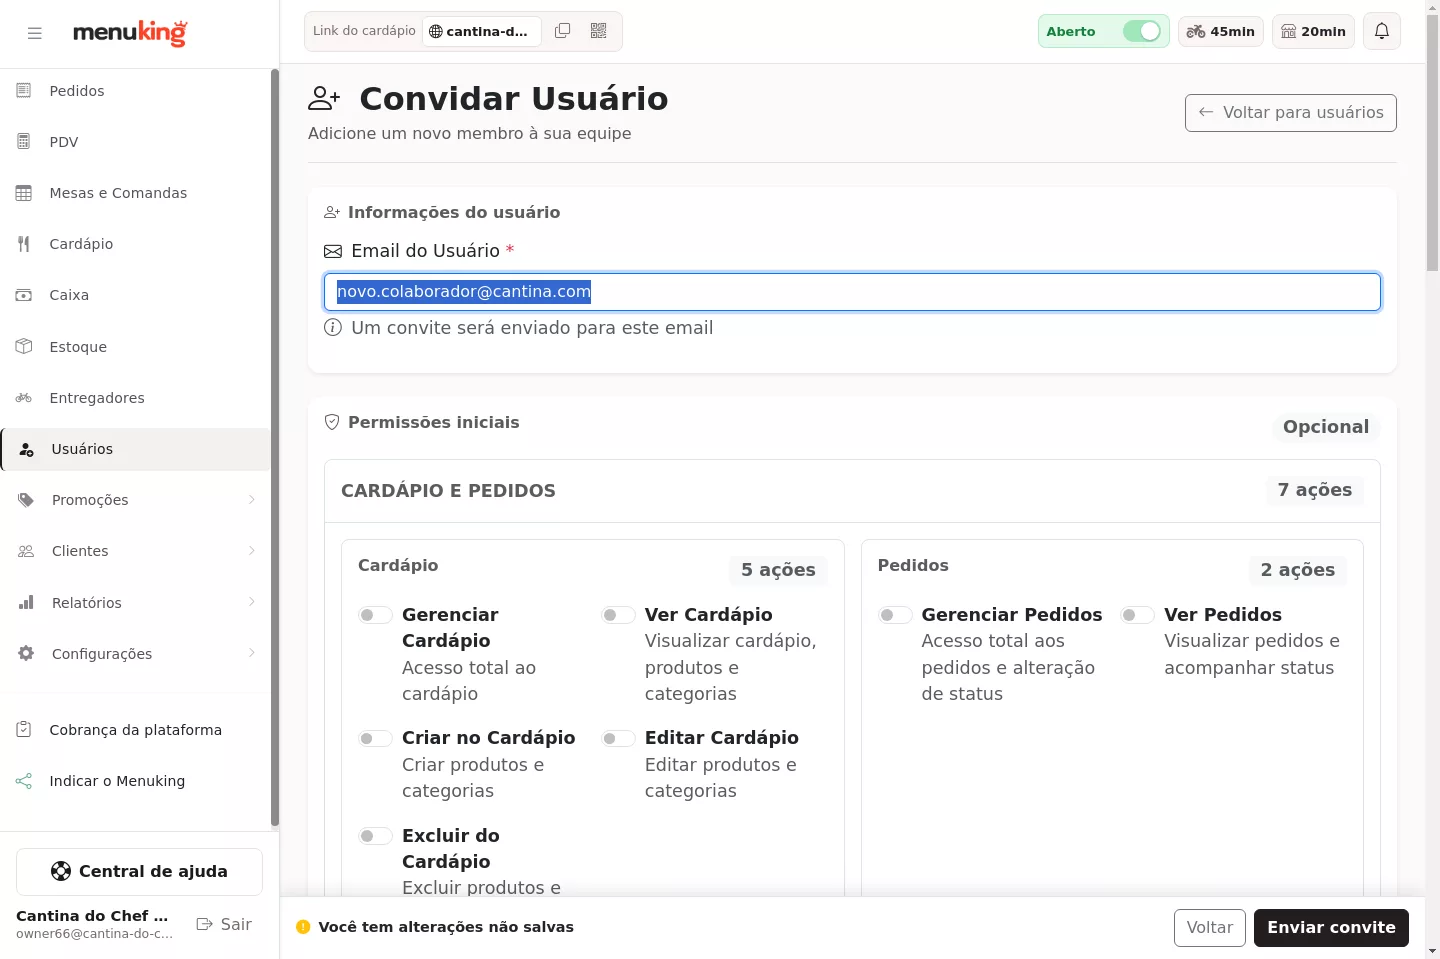This screenshot has height=959, width=1440.
Task: Expand the Clientes submenu chevron
Action: [252, 551]
